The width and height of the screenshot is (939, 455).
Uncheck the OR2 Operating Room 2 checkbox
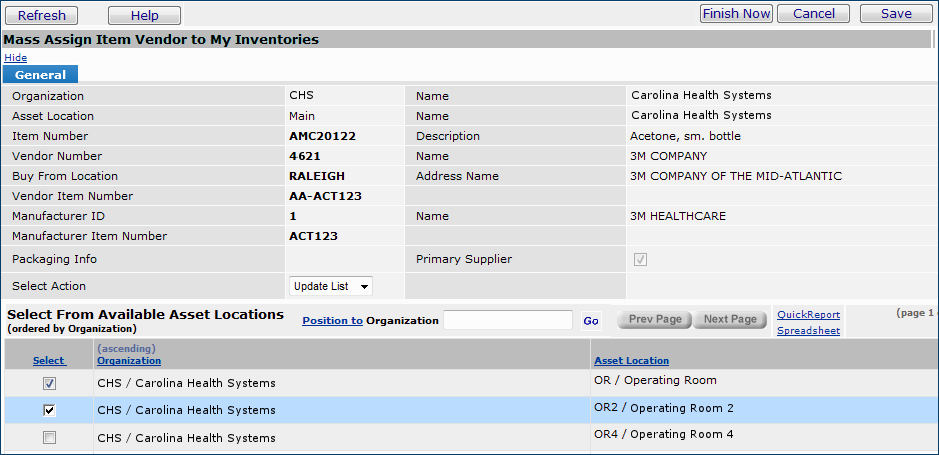[49, 410]
